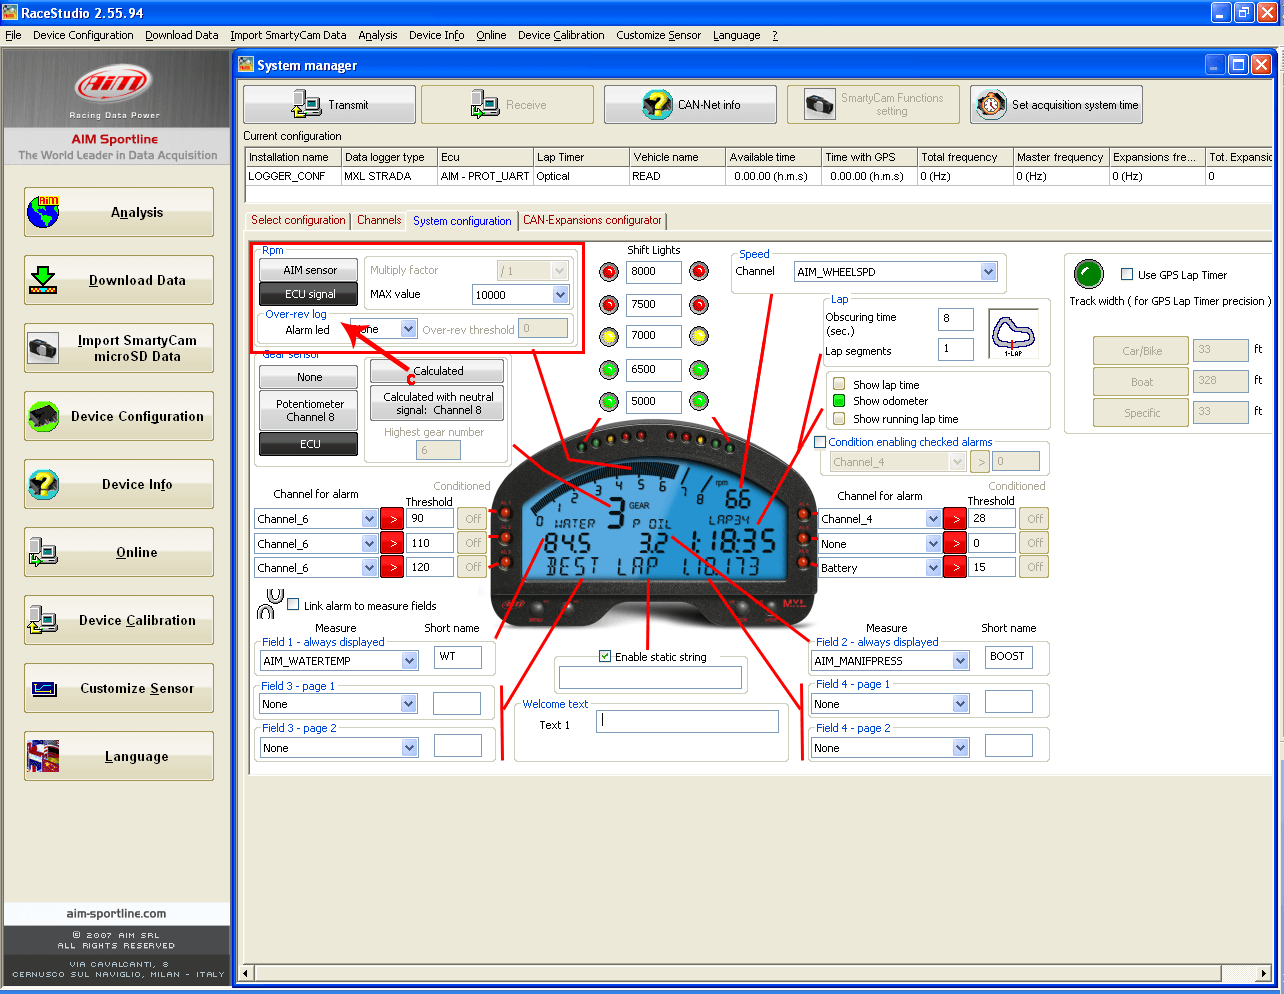Open the MAX value 10000 dropdown

[560, 295]
